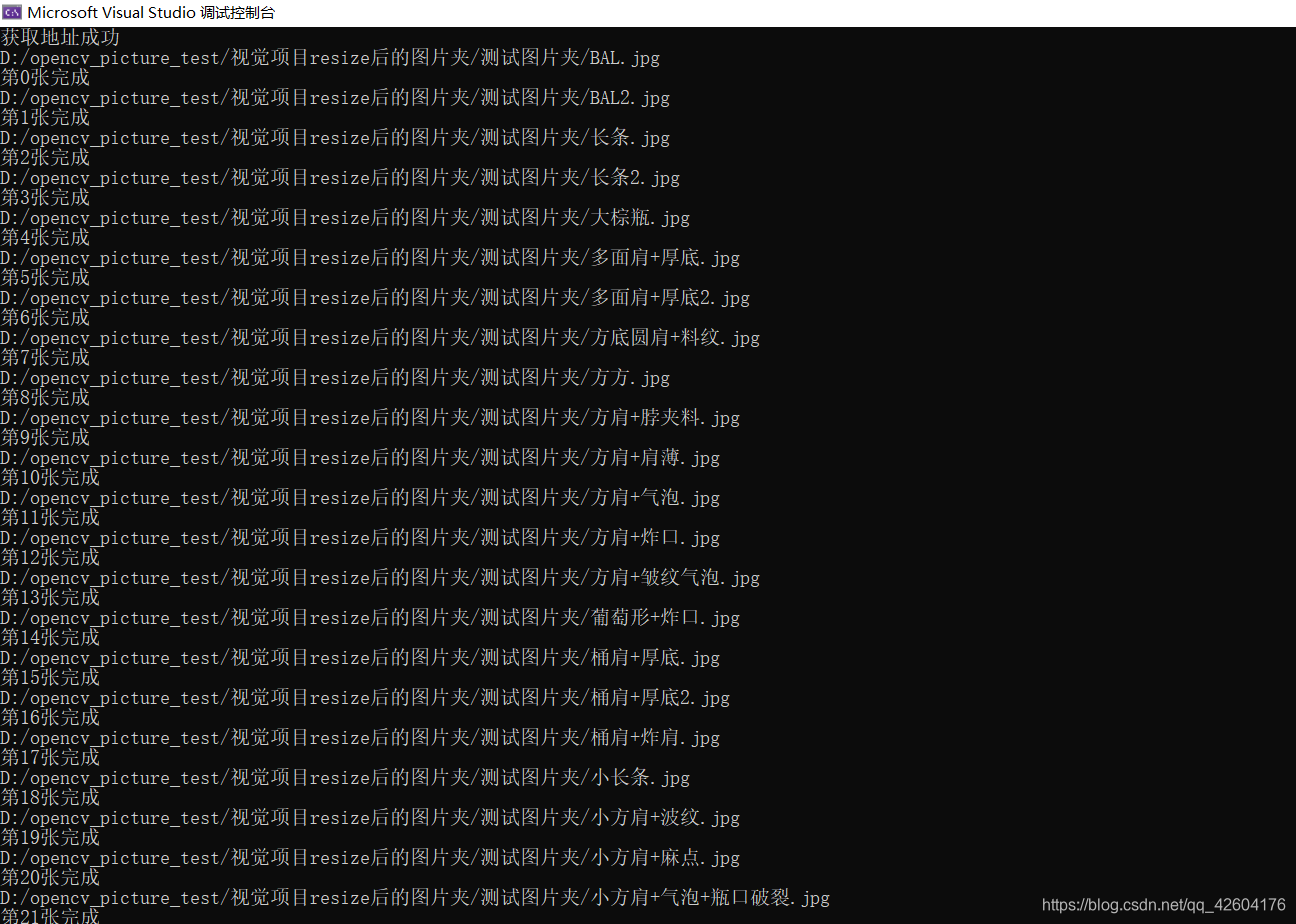This screenshot has height=924, width=1296.
Task: Select the path line ending in /长条.jpg
Action: pyautogui.click(x=335, y=138)
